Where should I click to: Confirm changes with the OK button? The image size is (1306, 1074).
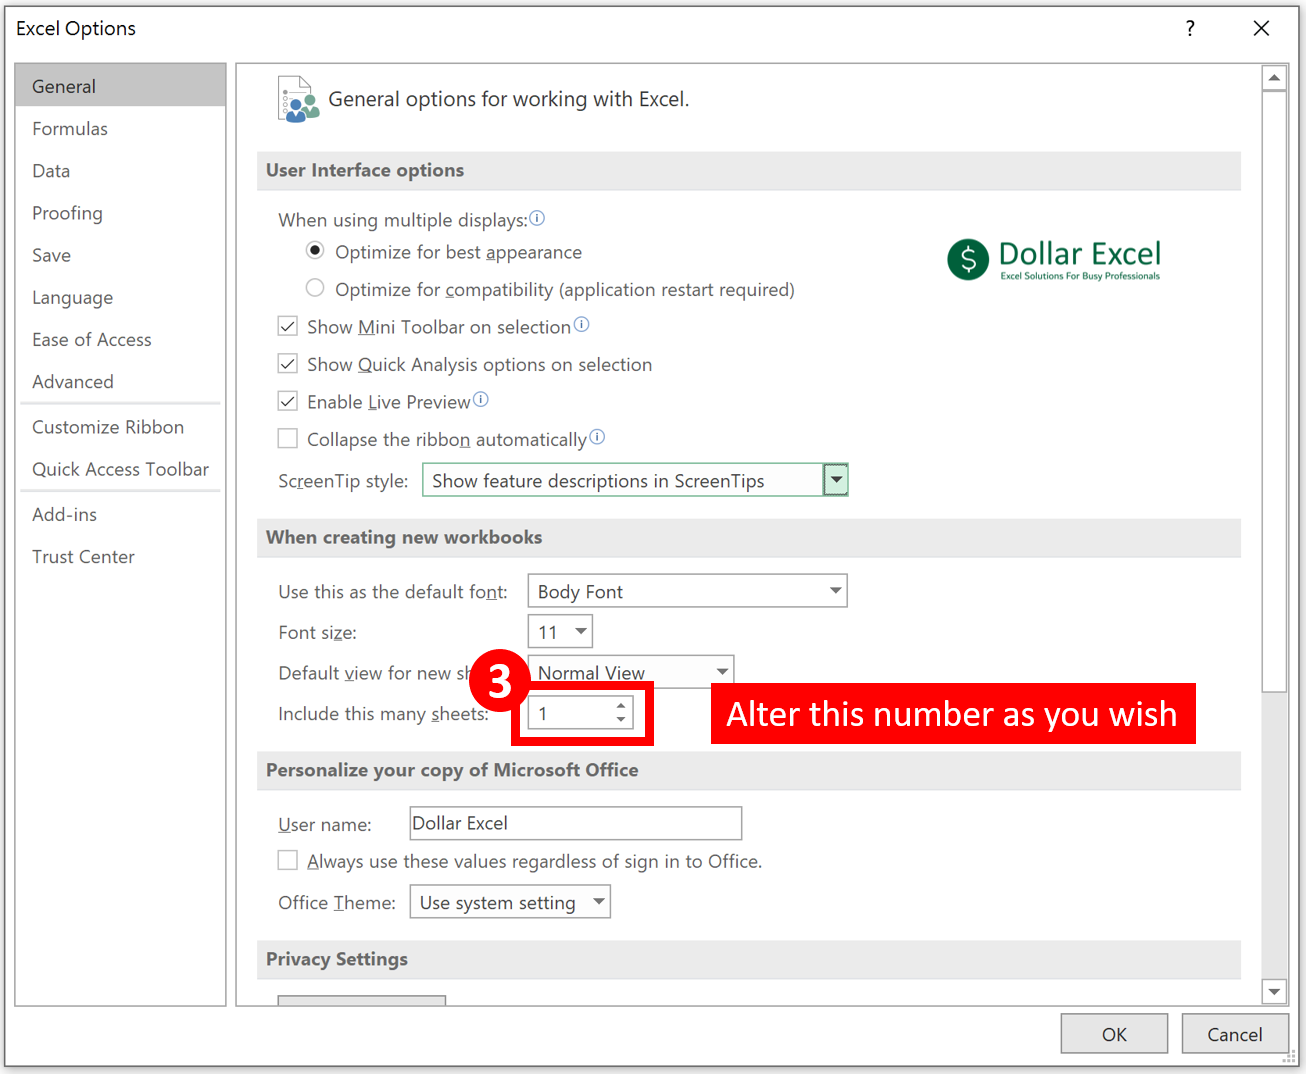pyautogui.click(x=1114, y=1033)
